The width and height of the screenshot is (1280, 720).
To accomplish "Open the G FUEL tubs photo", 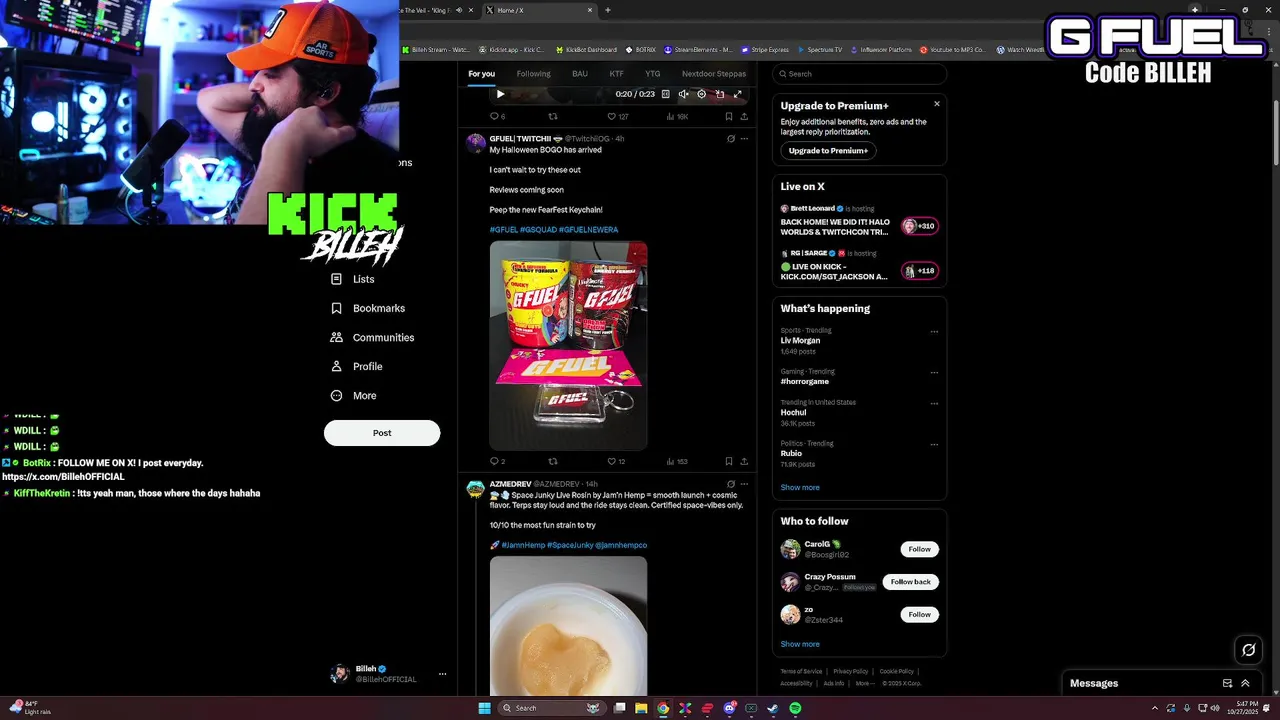I will point(568,345).
